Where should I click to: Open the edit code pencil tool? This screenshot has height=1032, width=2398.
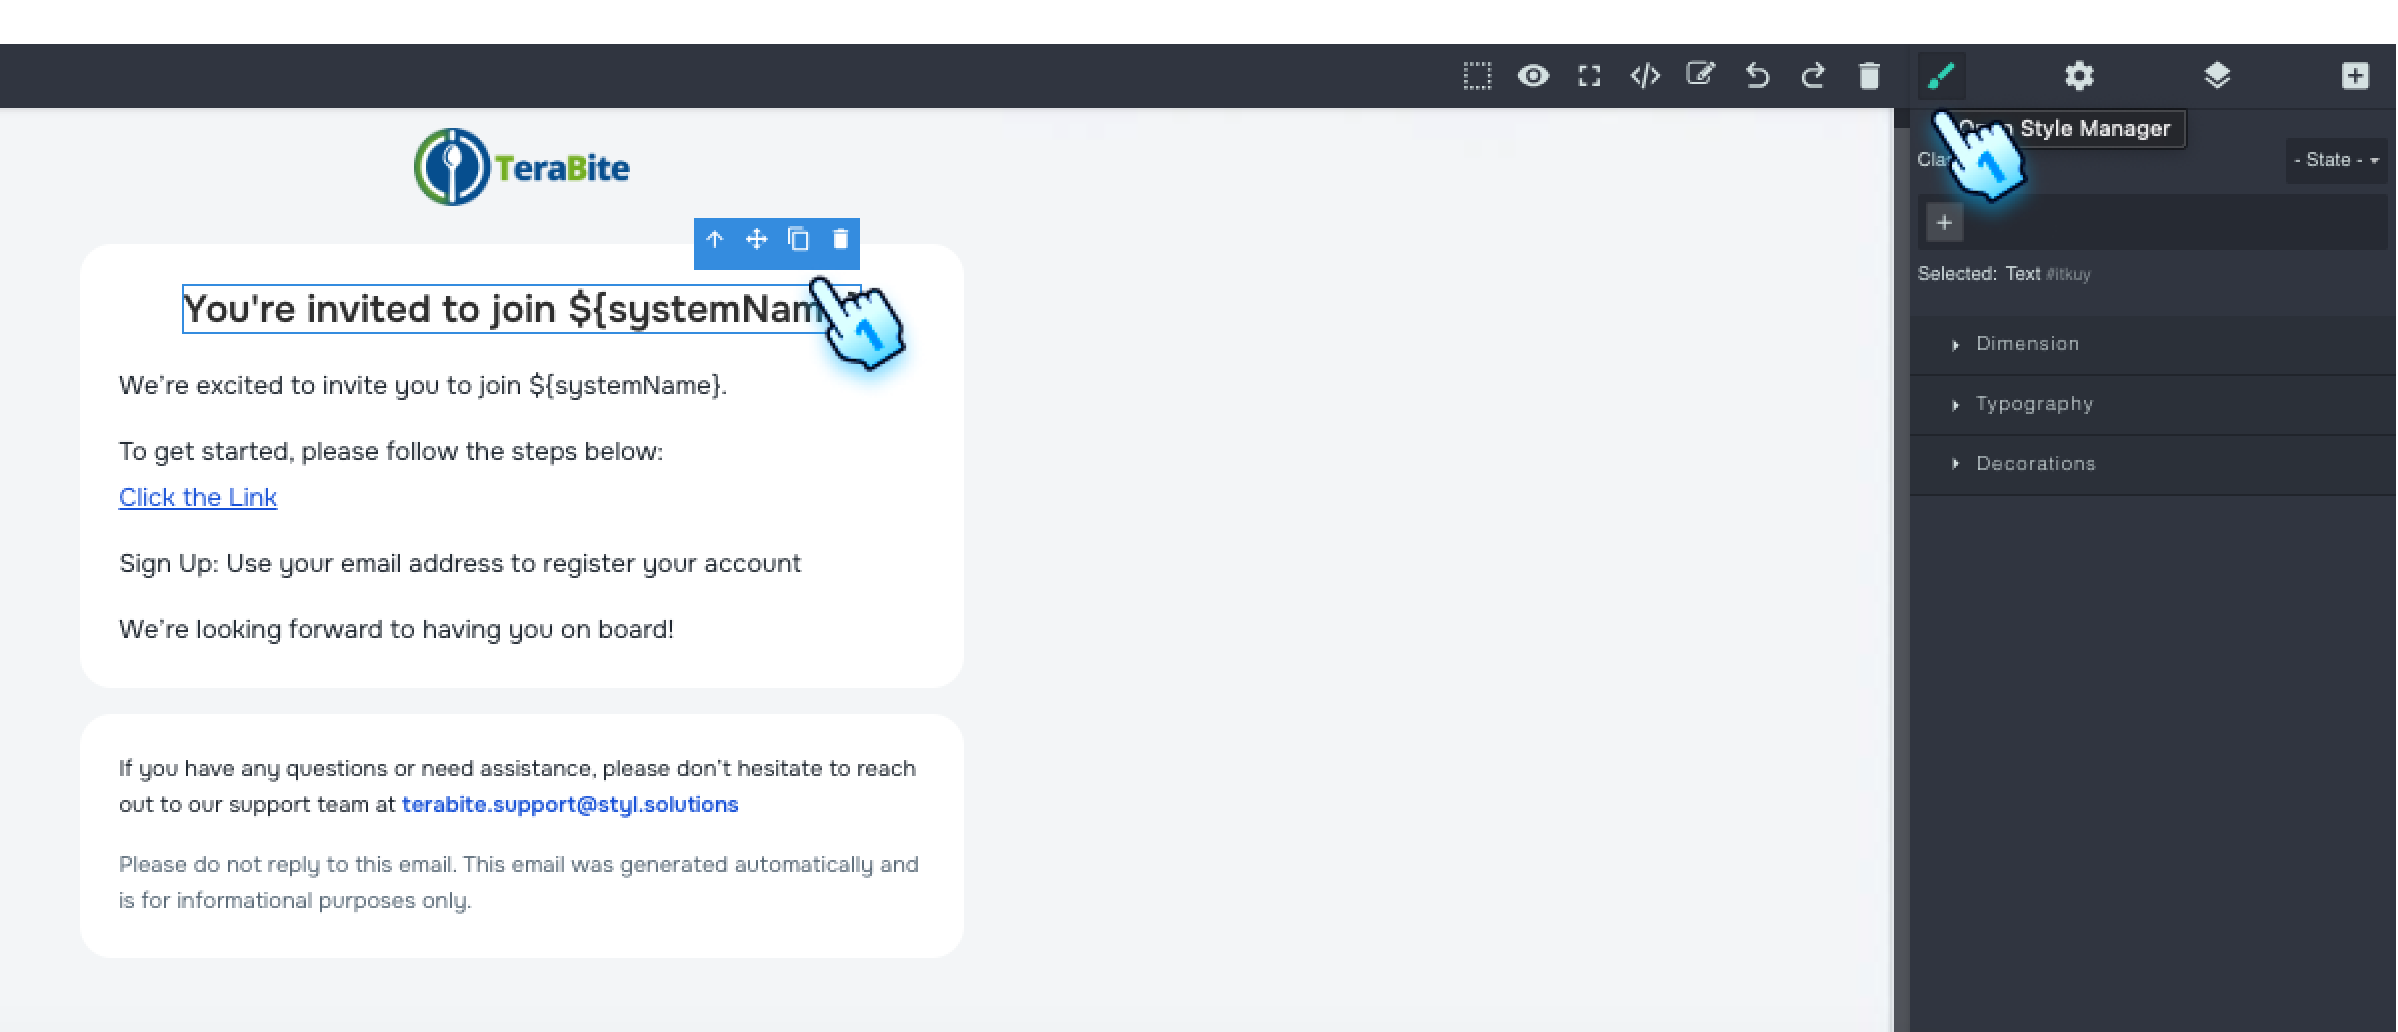pyautogui.click(x=1702, y=76)
